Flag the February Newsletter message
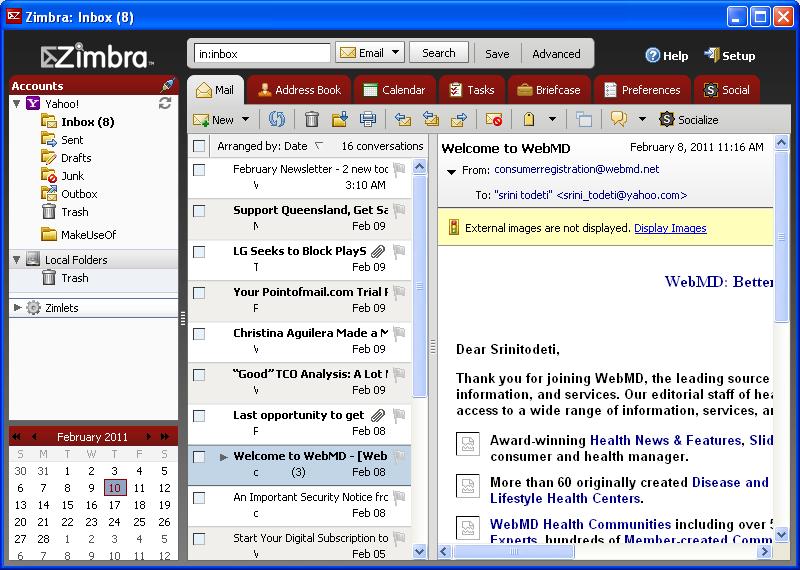Image resolution: width=800 pixels, height=570 pixels. pyautogui.click(x=399, y=169)
